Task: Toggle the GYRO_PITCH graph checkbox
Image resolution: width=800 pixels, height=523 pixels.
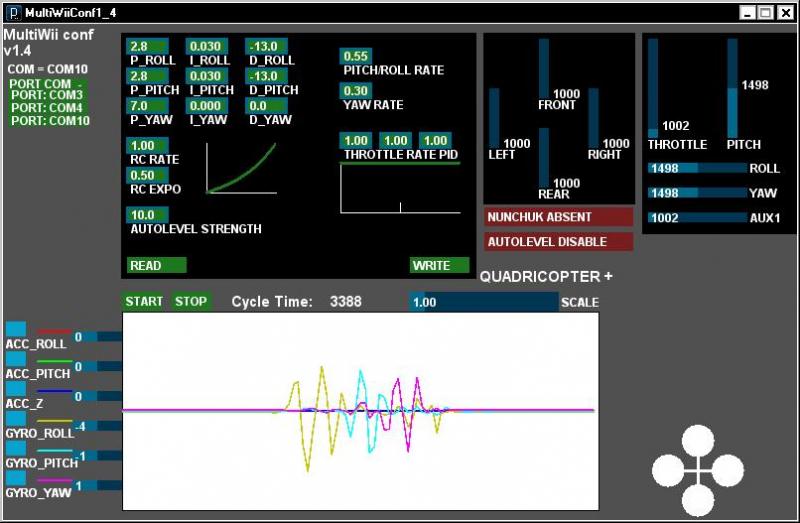Action: (16, 448)
